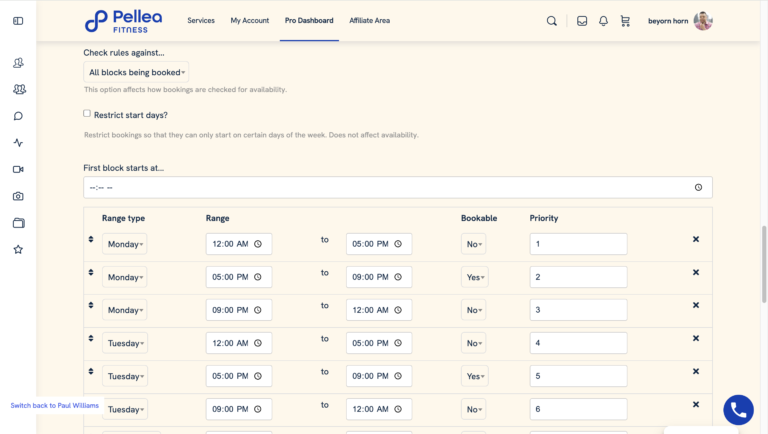This screenshot has height=434, width=768.
Task: Click the phone call floating button
Action: [x=739, y=410]
